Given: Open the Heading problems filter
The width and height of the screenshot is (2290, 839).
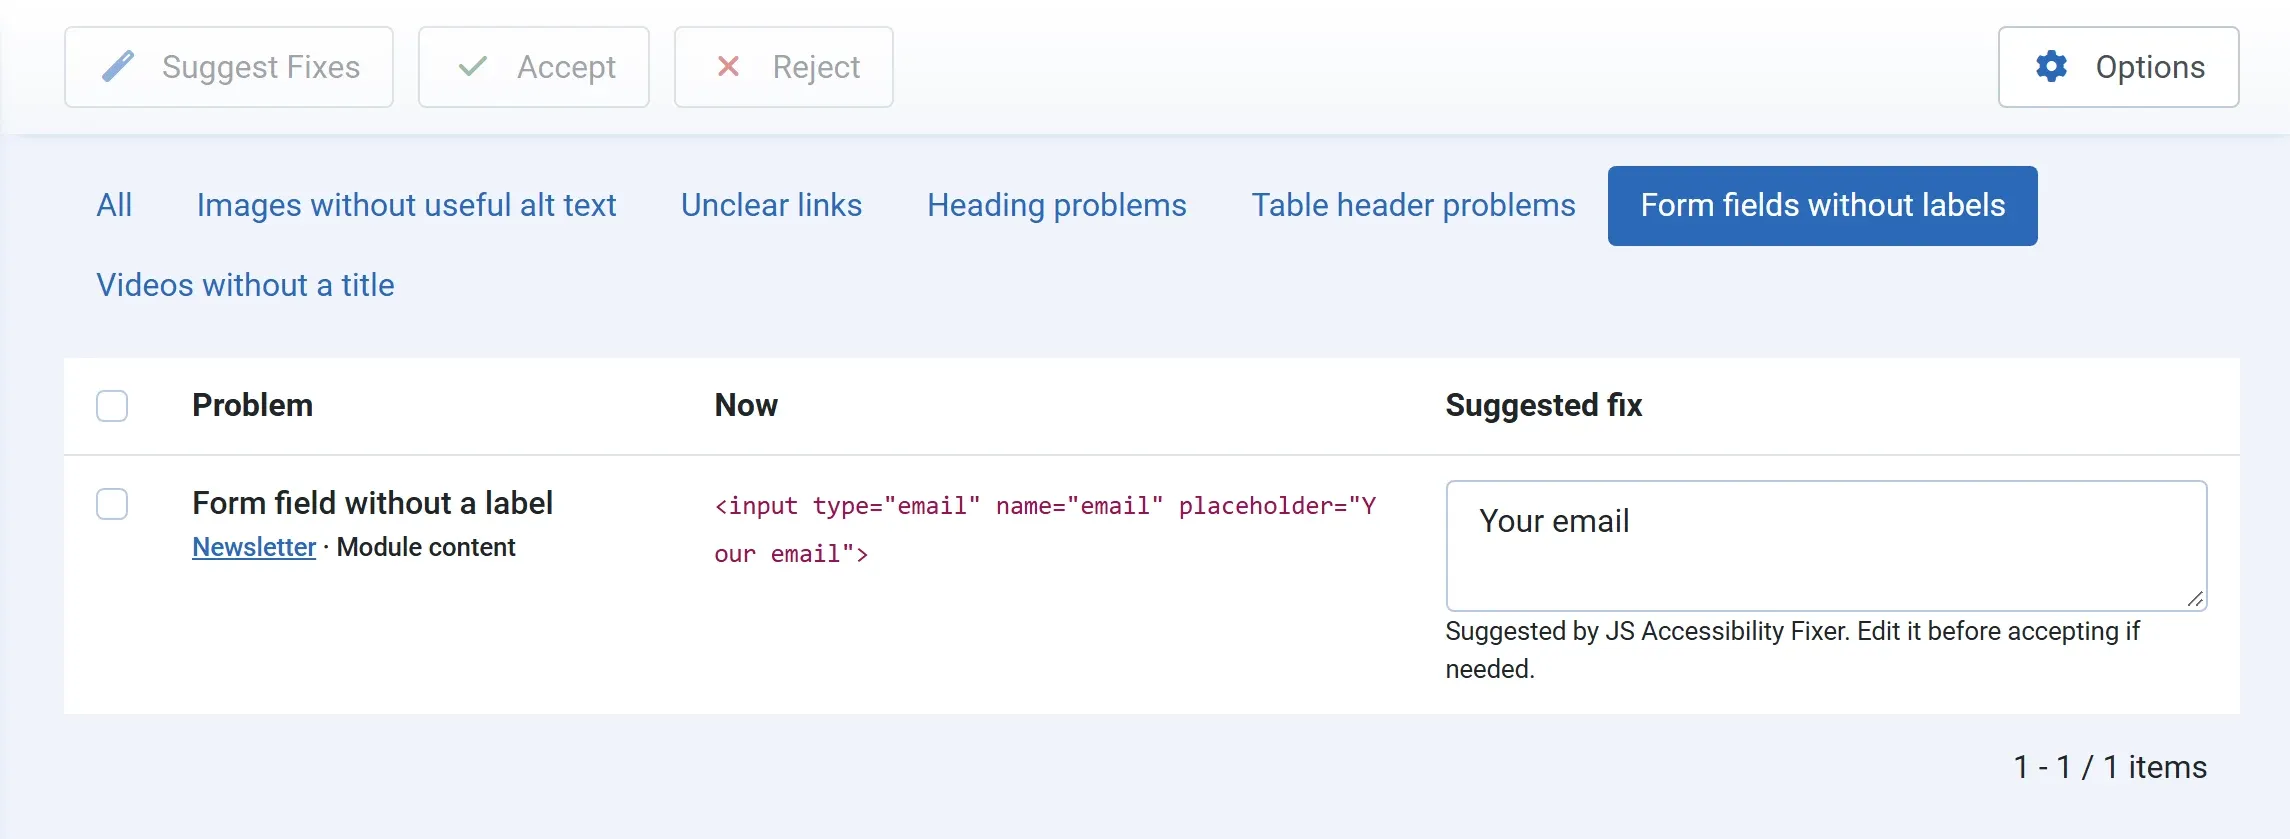Looking at the screenshot, I should click(1057, 205).
